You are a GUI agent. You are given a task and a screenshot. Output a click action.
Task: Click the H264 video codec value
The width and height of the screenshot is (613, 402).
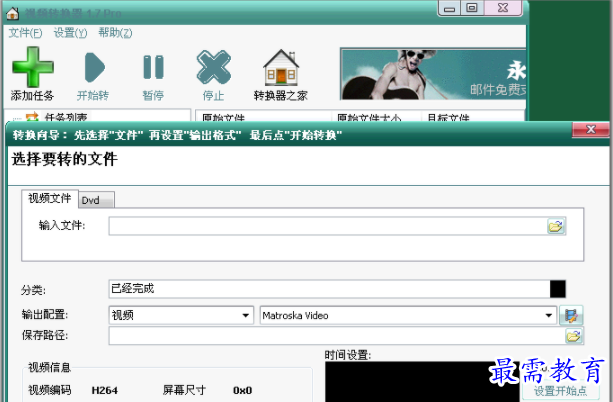104,390
